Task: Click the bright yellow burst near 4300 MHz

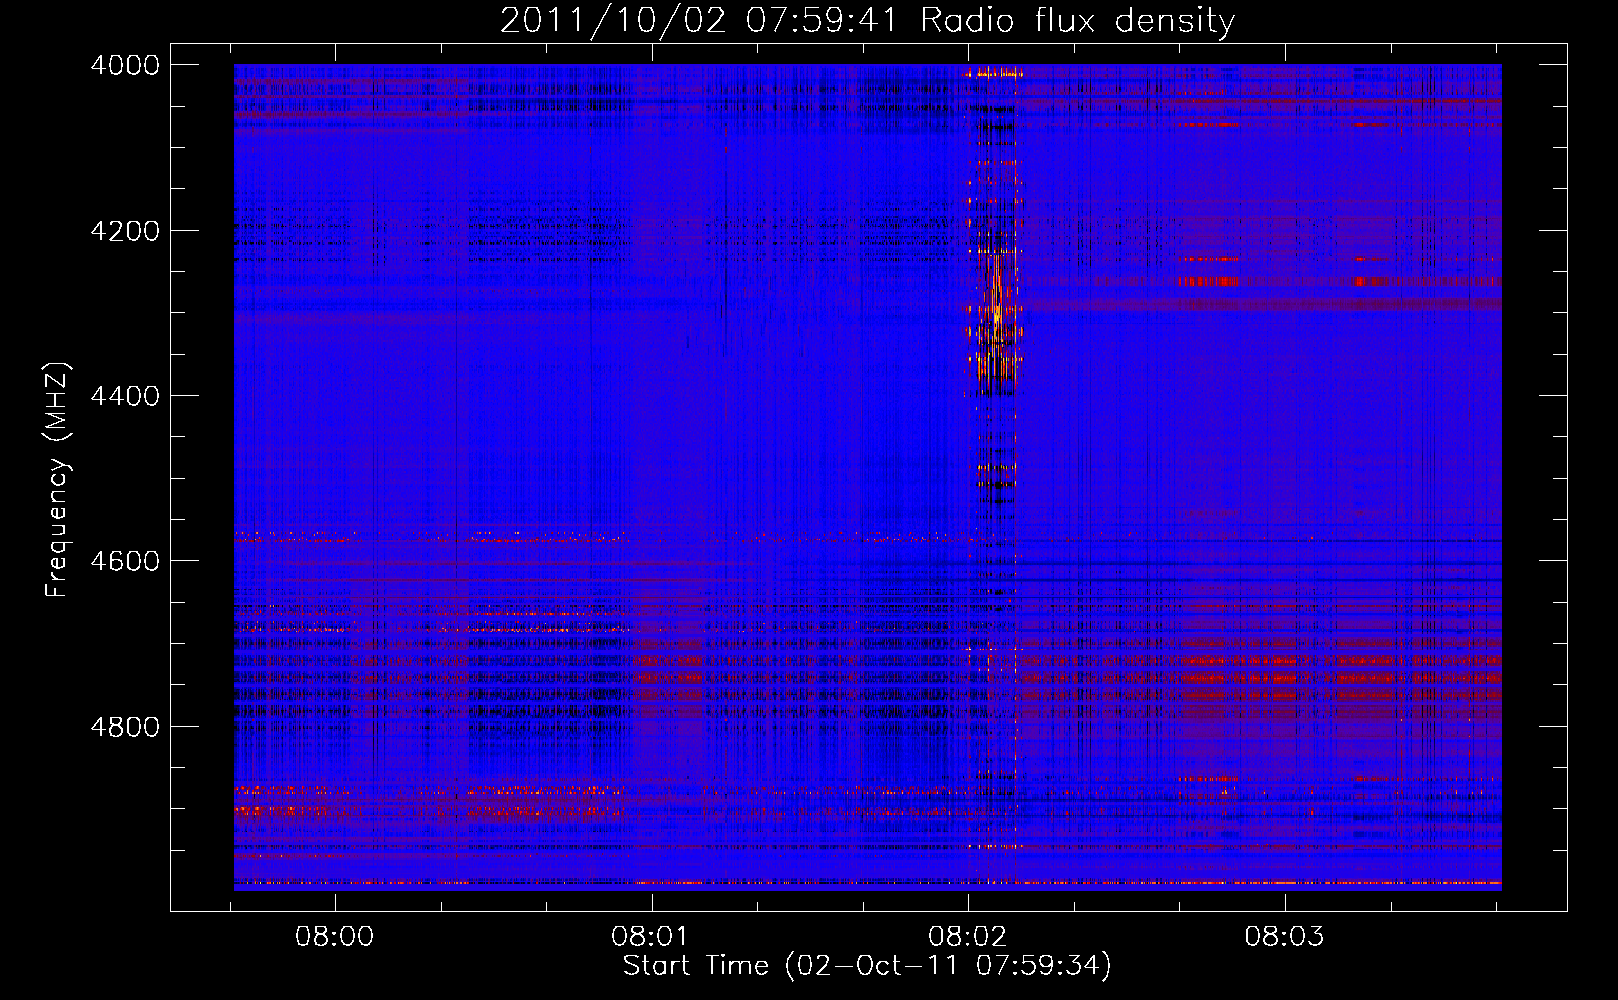Action: pyautogui.click(x=995, y=315)
